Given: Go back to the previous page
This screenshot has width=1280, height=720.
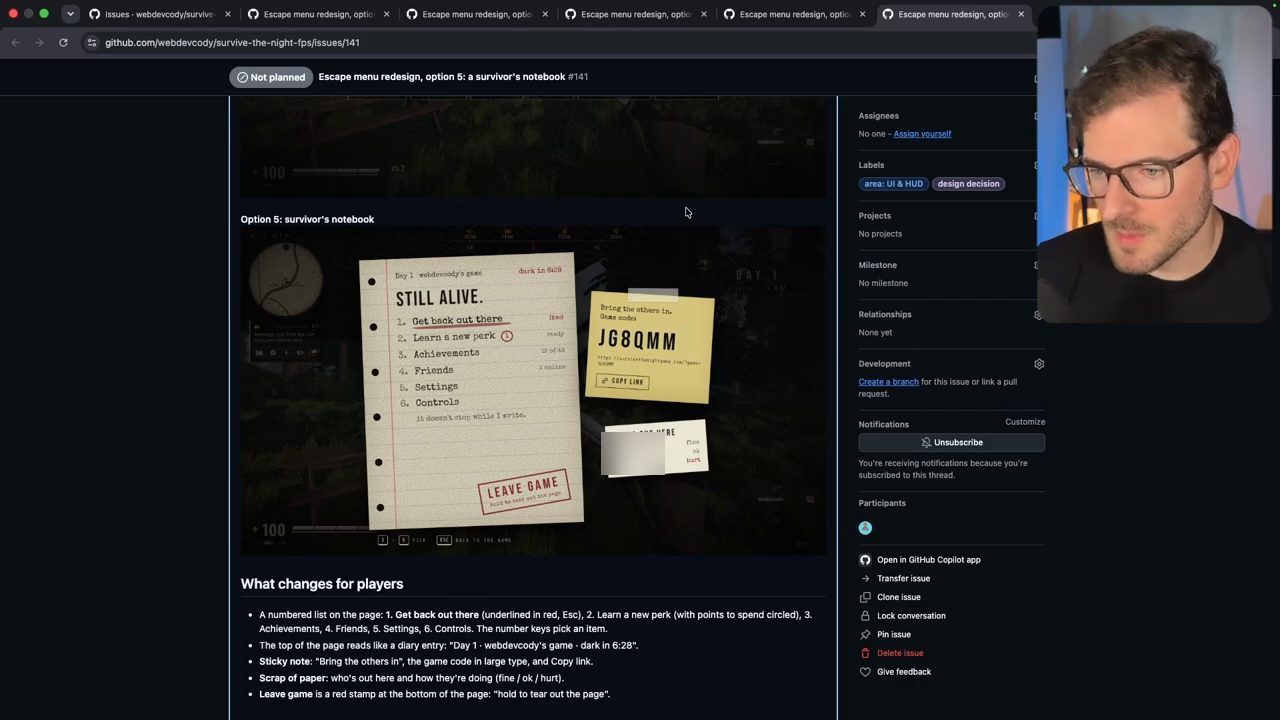Looking at the screenshot, I should tap(15, 42).
